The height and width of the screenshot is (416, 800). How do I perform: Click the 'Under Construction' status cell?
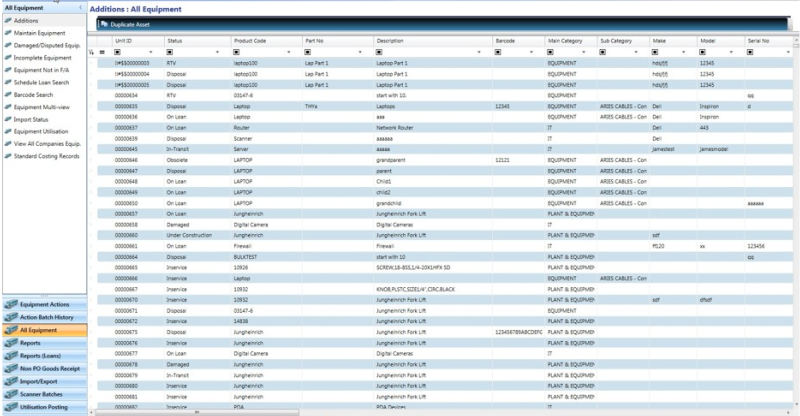pos(197,235)
